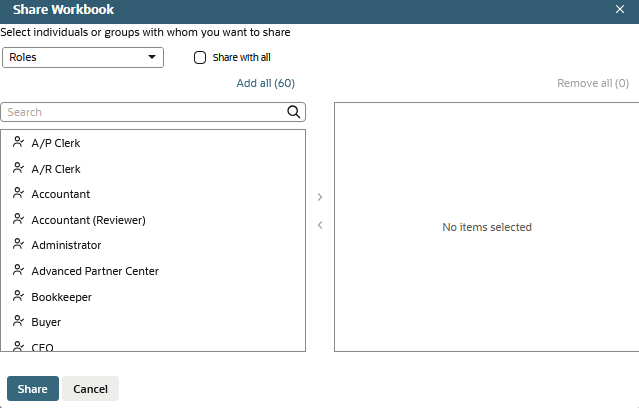Click the role icon beside Accountant
Image resolution: width=639 pixels, height=408 pixels.
pyautogui.click(x=18, y=193)
